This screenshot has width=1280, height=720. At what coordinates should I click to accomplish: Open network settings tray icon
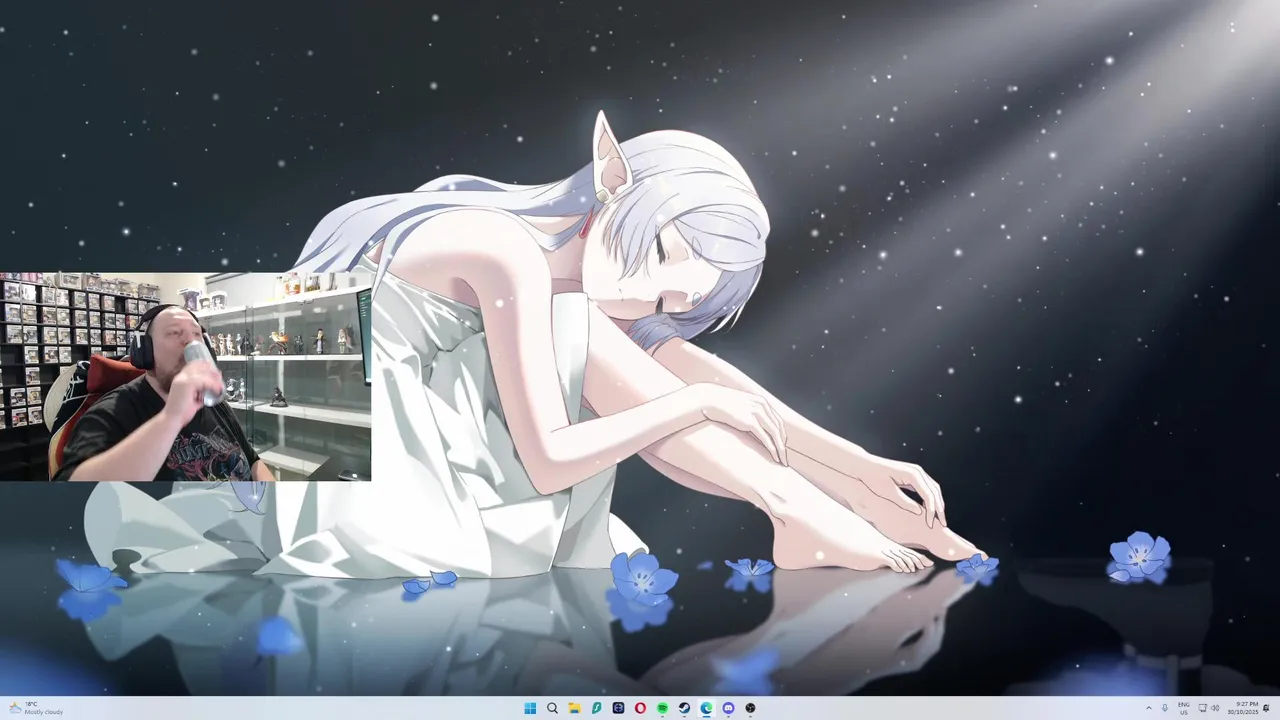(1203, 708)
